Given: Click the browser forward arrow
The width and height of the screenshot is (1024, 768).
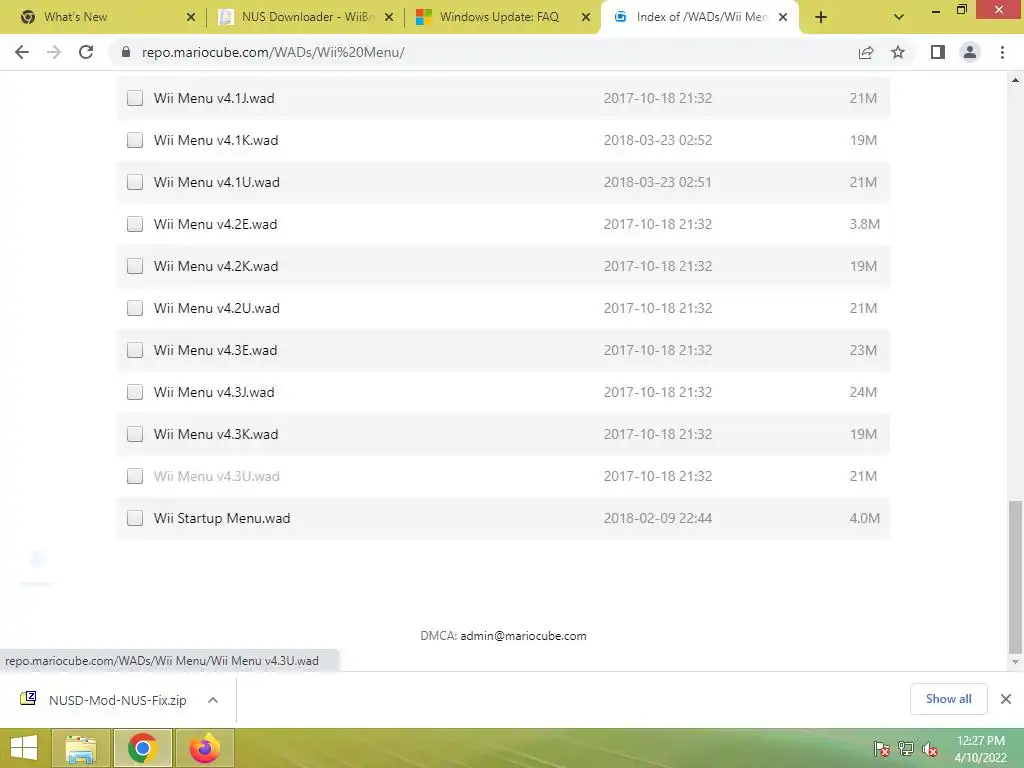Looking at the screenshot, I should click(x=54, y=52).
